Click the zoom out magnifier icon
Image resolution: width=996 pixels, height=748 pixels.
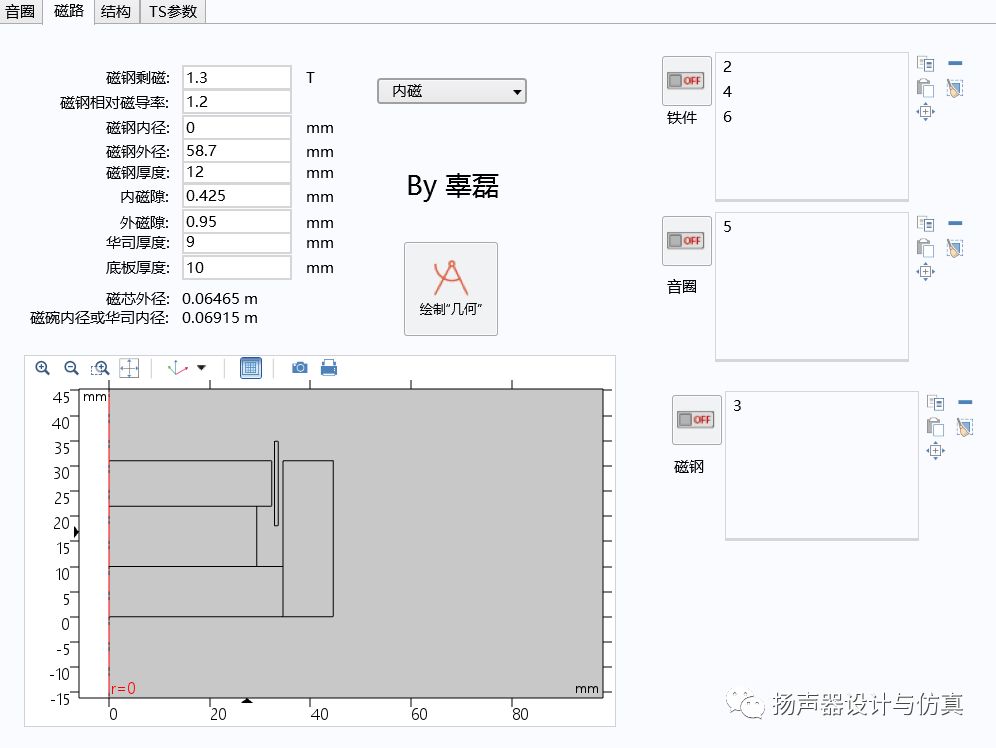71,368
